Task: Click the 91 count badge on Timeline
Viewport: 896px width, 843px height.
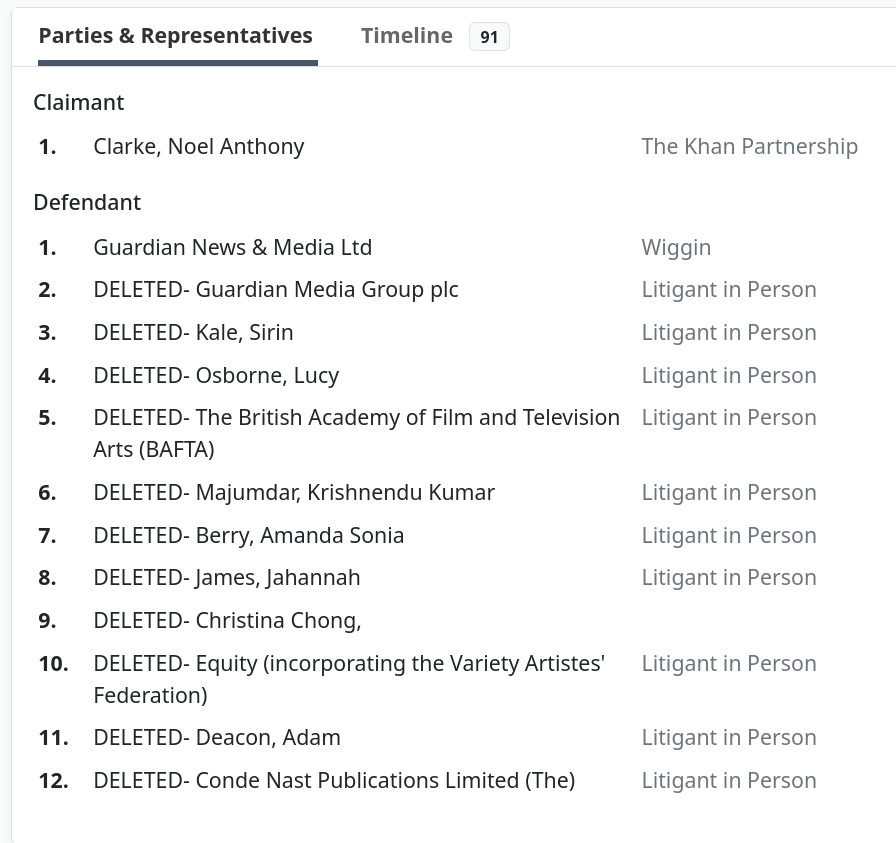Action: (489, 35)
